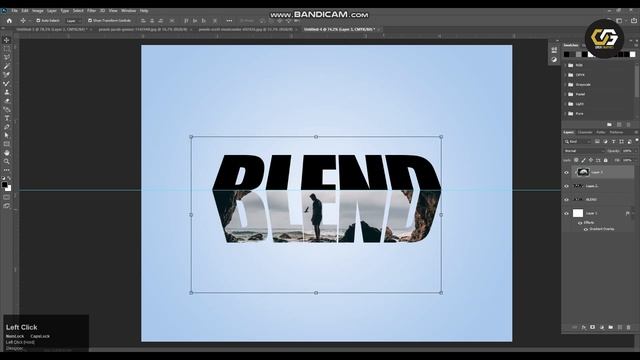Select the Type tool in toolbar
640x360 pixels.
tap(7, 118)
